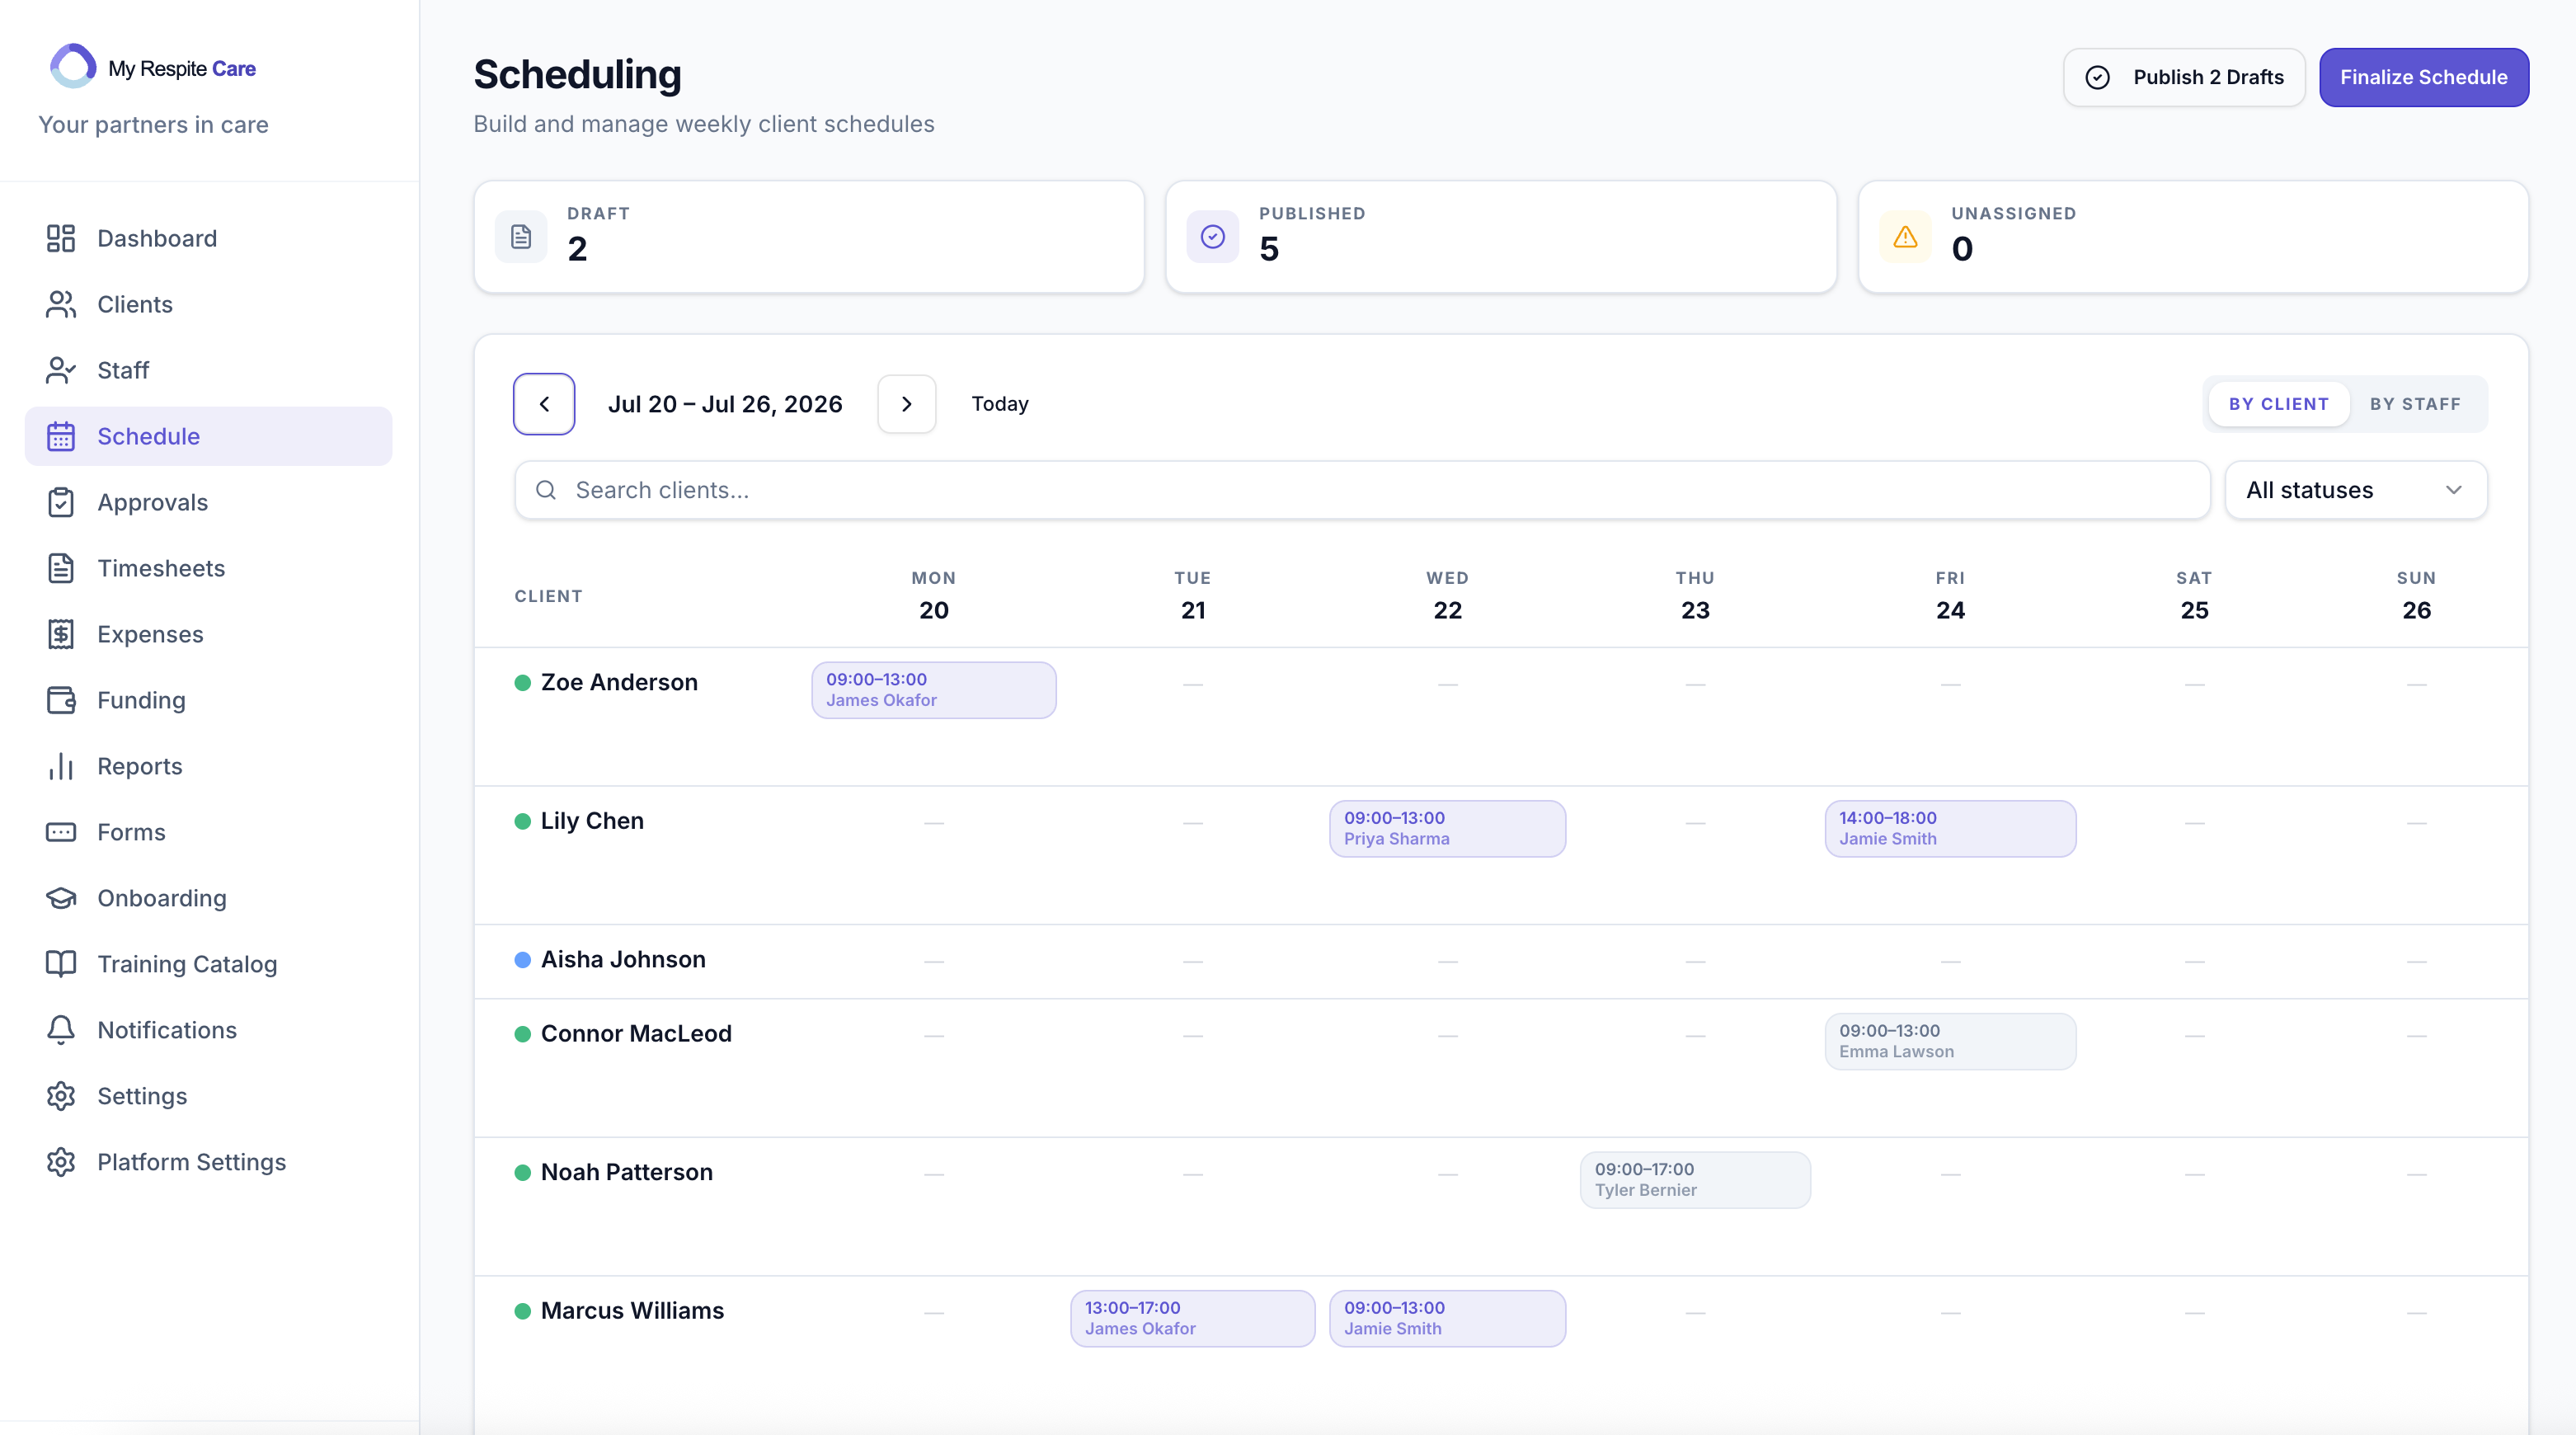Click the Notifications bell icon
2576x1435 pixels.
(x=61, y=1030)
